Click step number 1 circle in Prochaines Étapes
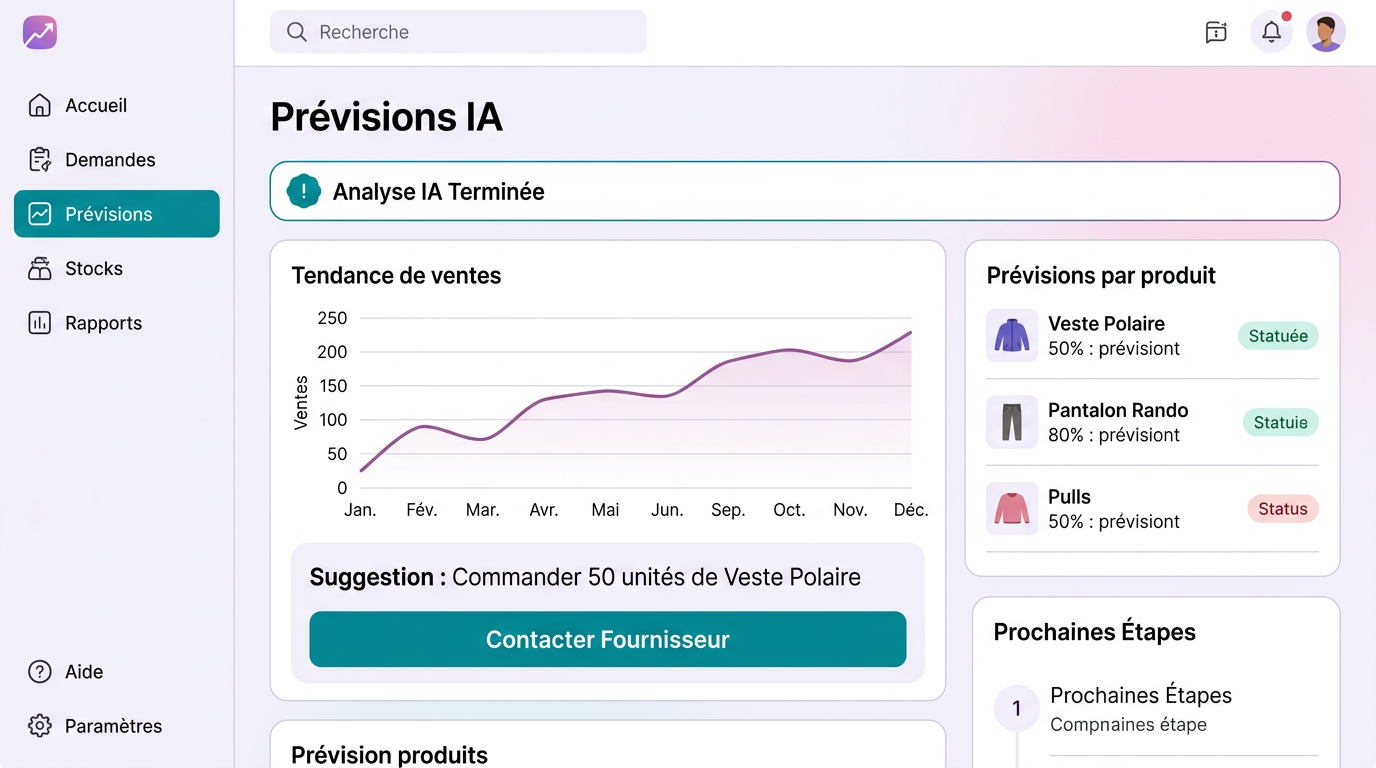 [1017, 709]
